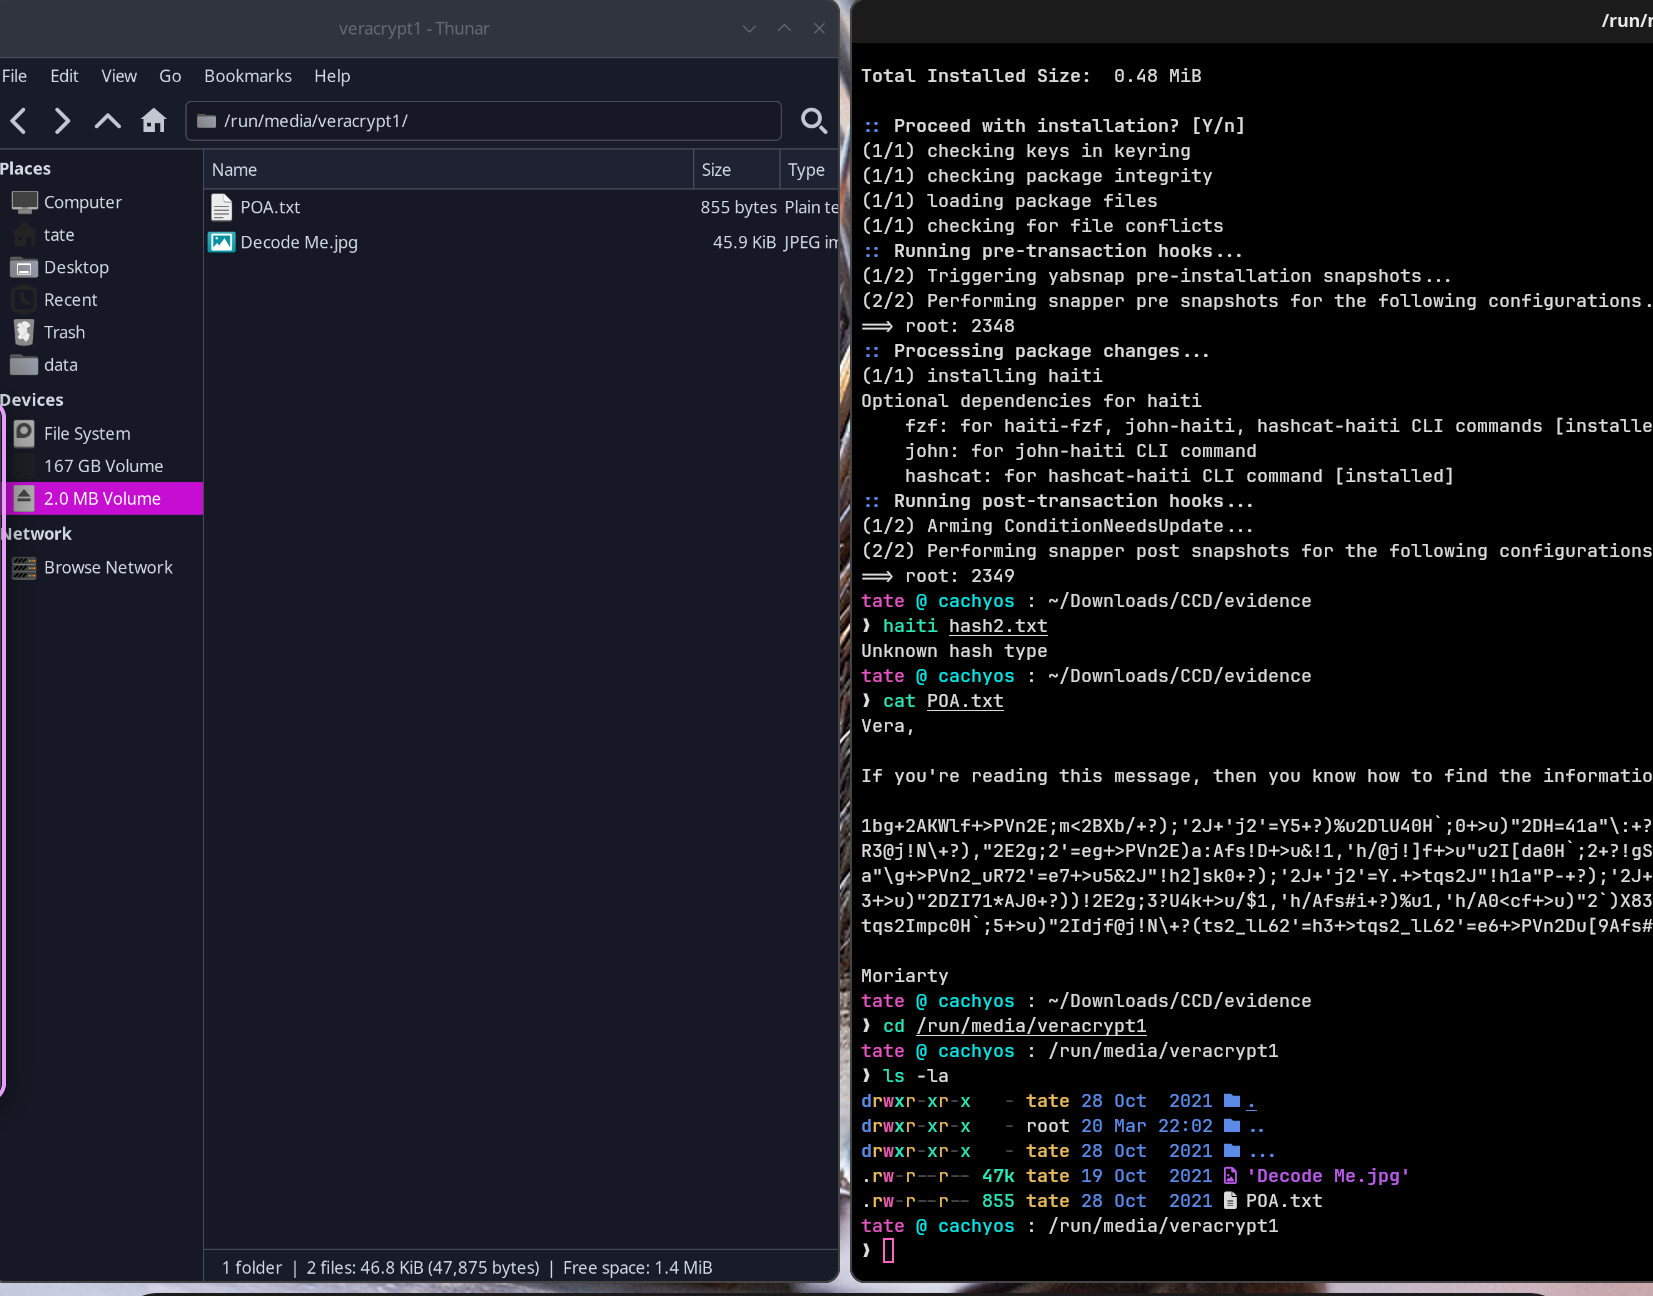Sort files by Type column header
The width and height of the screenshot is (1653, 1296).
tap(807, 170)
